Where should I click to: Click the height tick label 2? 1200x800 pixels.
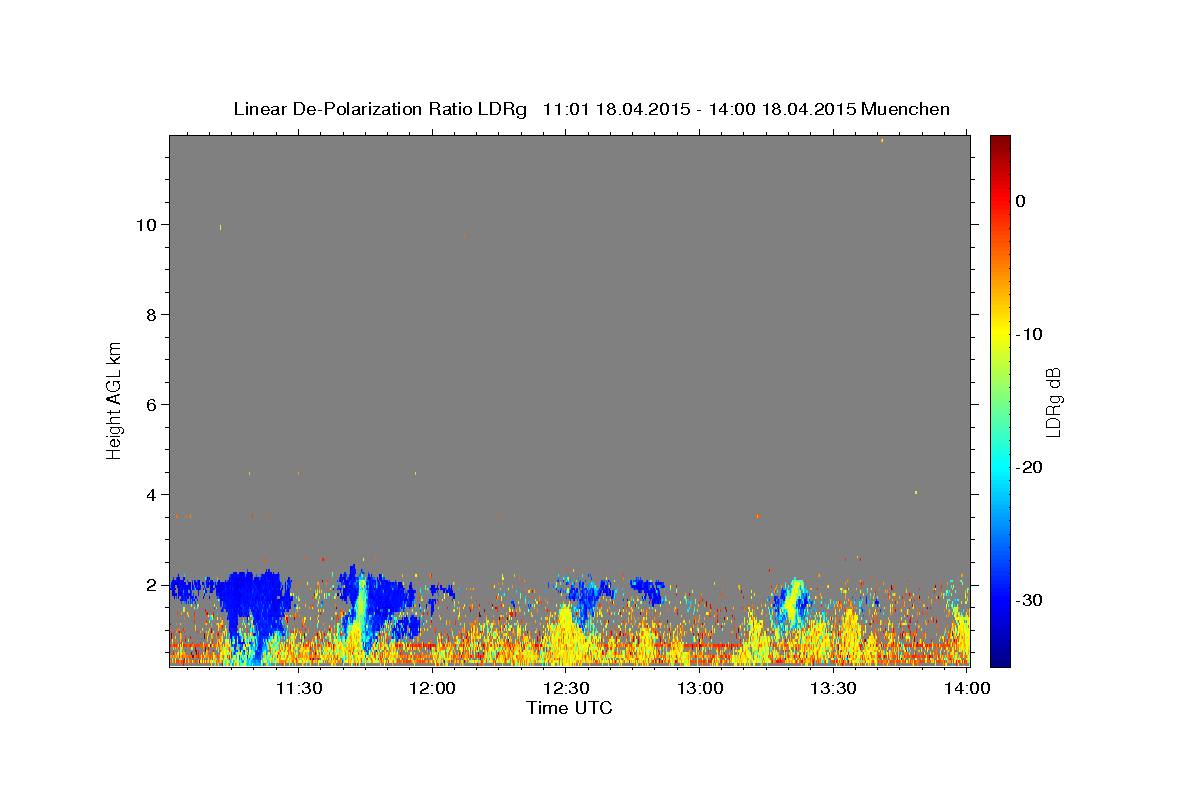tap(153, 585)
